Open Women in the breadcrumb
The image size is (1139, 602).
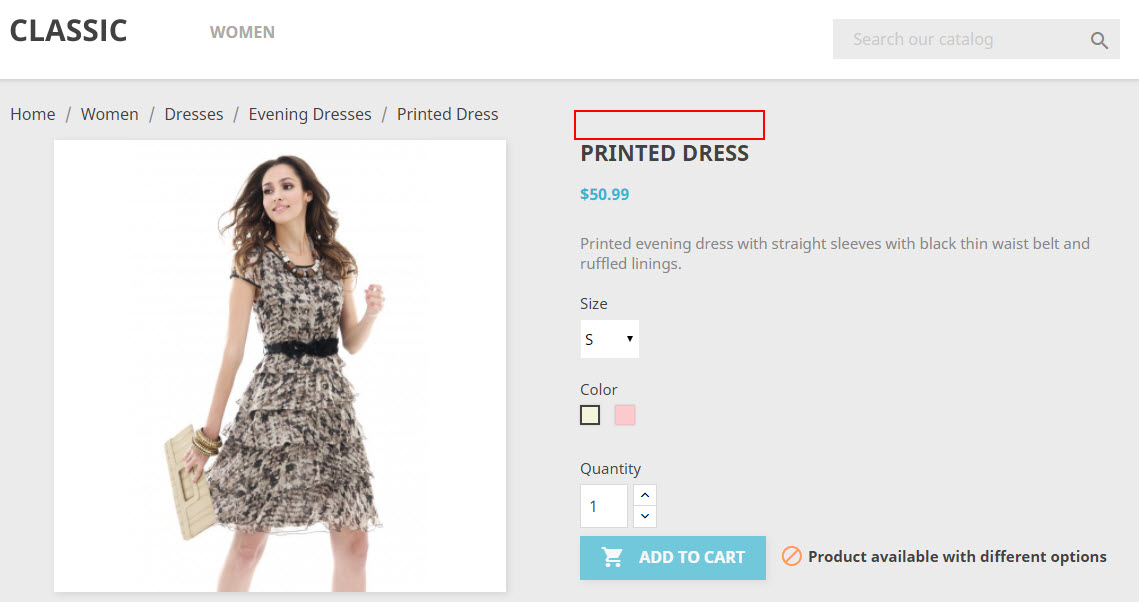click(x=110, y=114)
